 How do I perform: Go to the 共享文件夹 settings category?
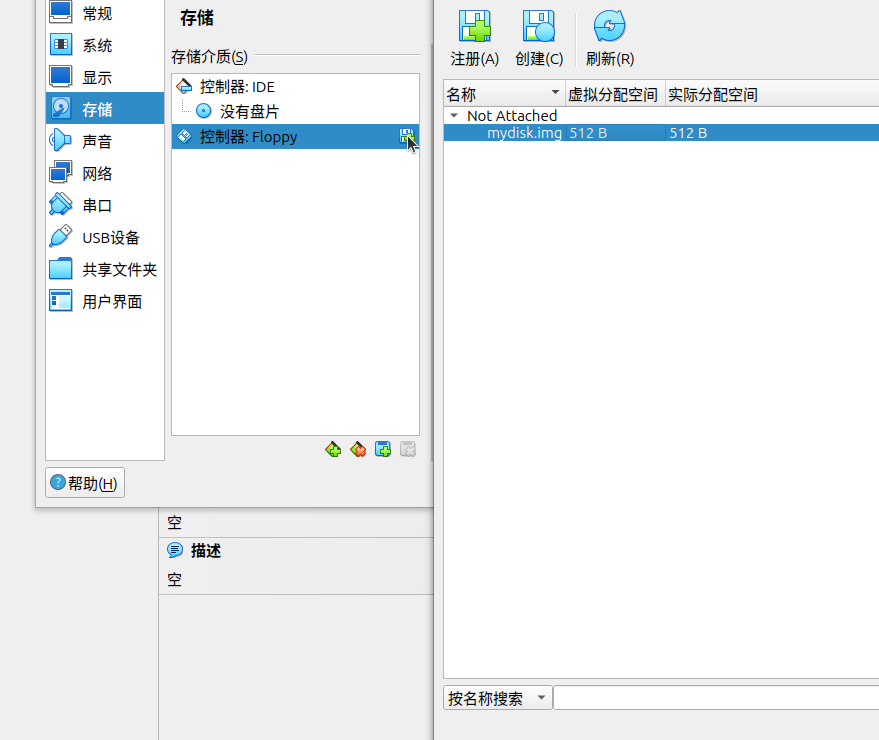pos(119,270)
